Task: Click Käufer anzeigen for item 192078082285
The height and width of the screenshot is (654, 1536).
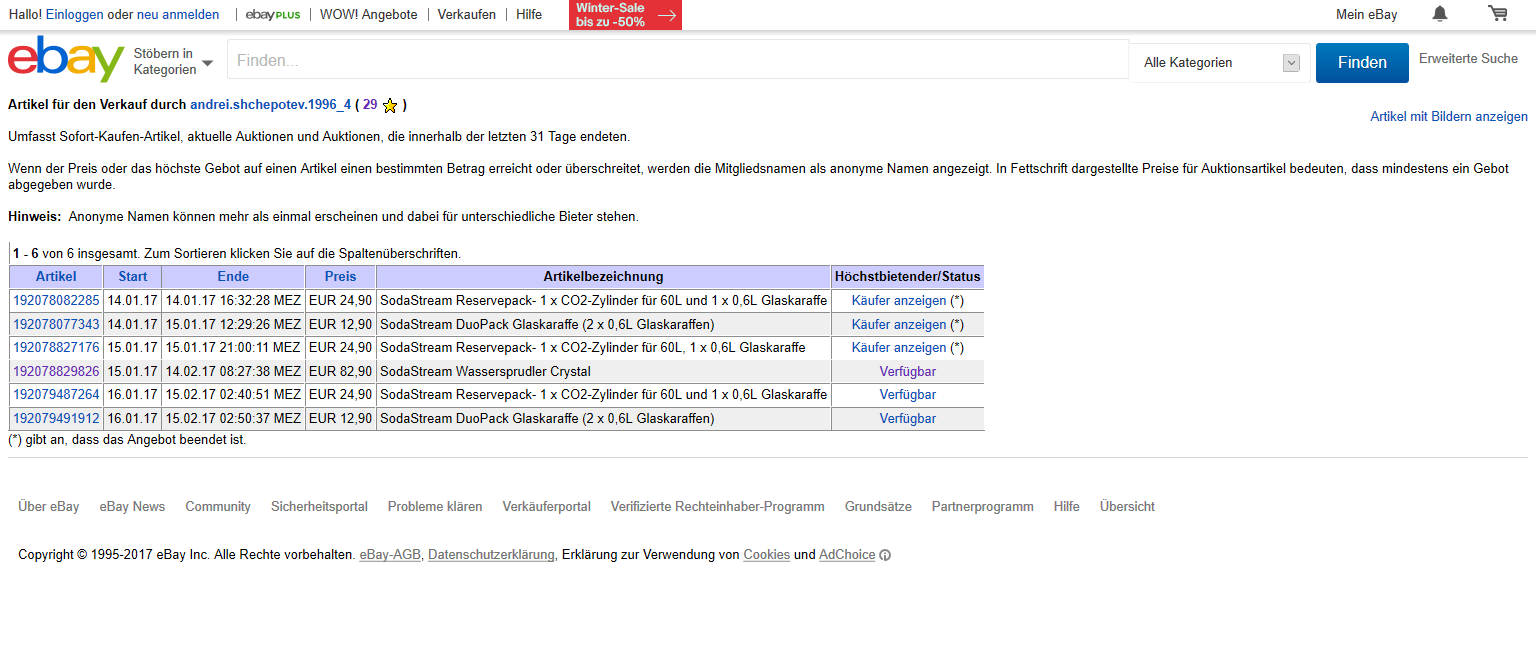Action: click(899, 300)
